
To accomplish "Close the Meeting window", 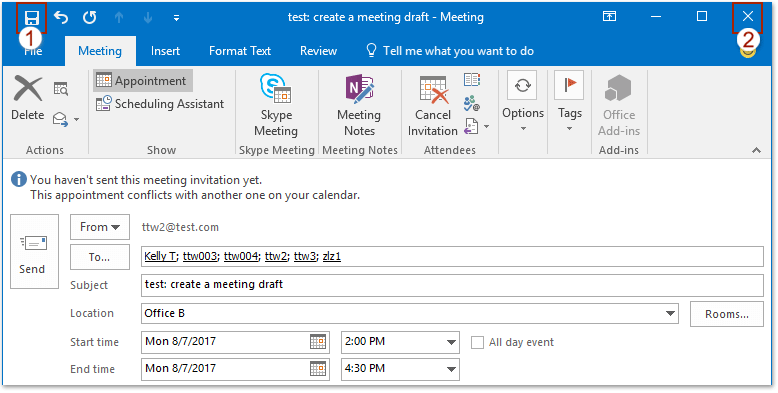I will click(747, 17).
